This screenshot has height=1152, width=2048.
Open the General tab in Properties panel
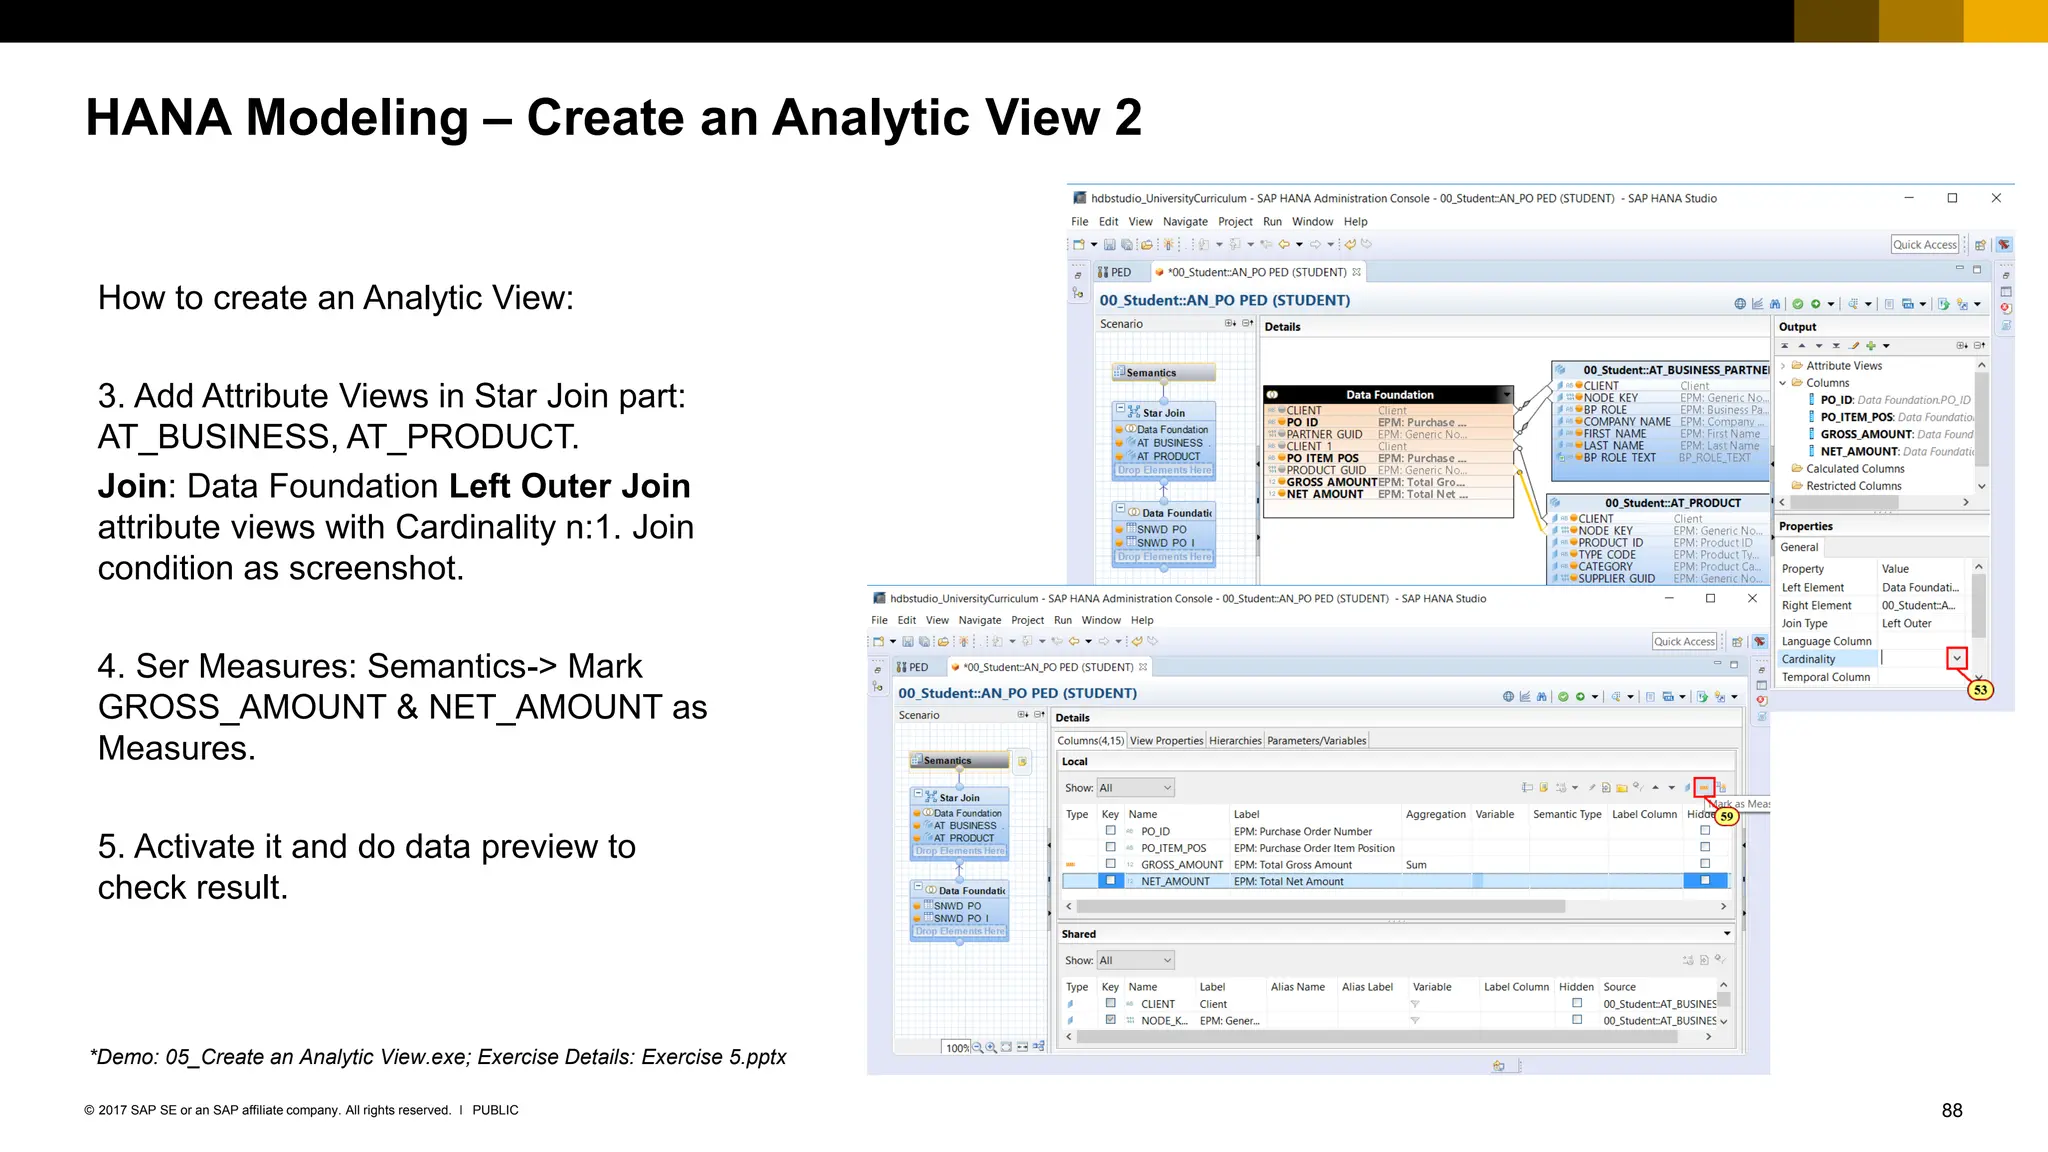click(x=1799, y=547)
